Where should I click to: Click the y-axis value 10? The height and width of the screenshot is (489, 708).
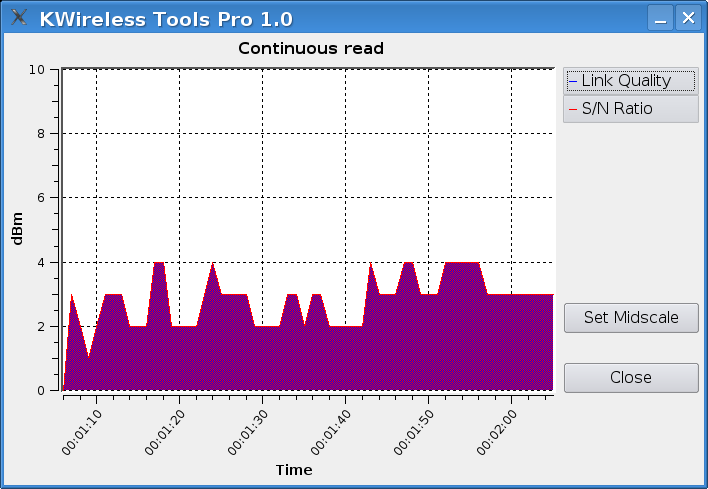pos(37,70)
